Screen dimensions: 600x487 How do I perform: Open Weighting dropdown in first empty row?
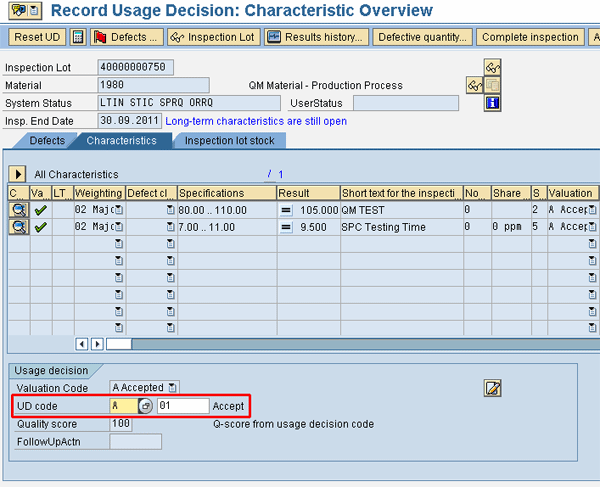[x=119, y=243]
